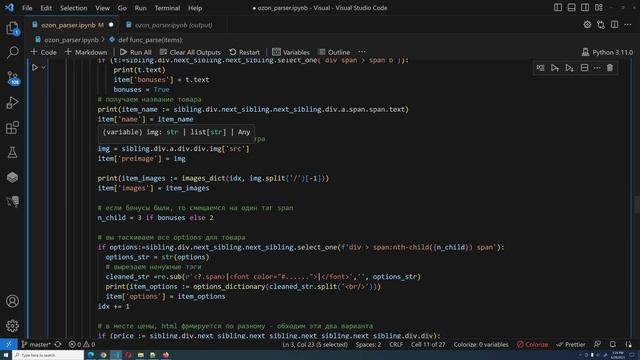Open notebook toolbar overflow ellipsis
640x360 pixels.
point(362,52)
